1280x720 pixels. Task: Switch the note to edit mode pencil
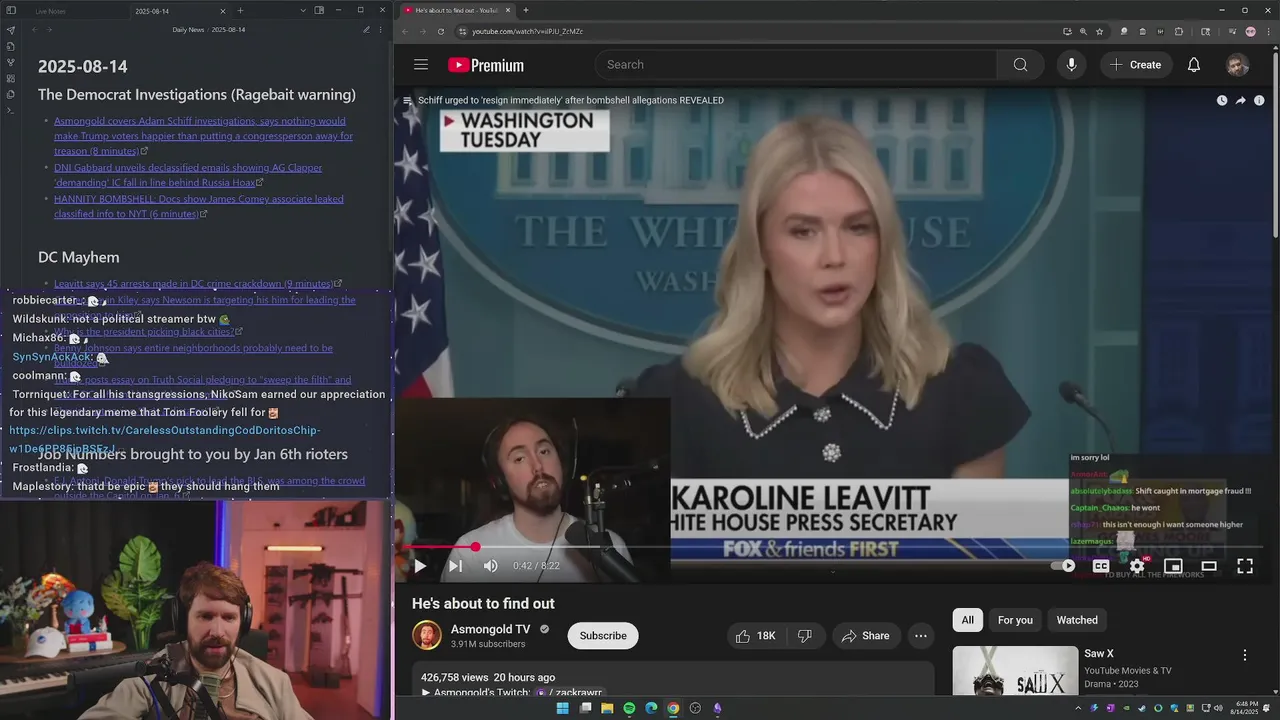pos(366,30)
